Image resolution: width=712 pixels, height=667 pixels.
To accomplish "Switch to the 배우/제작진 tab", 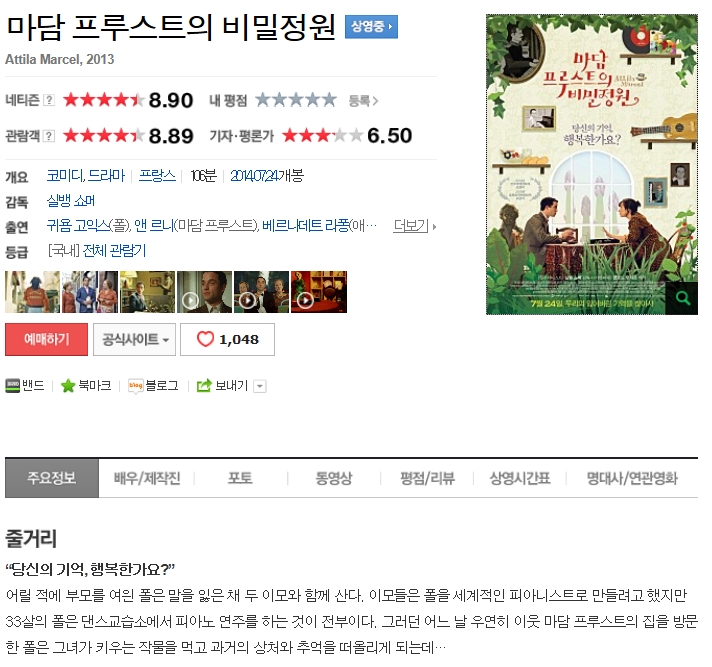I will coord(147,478).
